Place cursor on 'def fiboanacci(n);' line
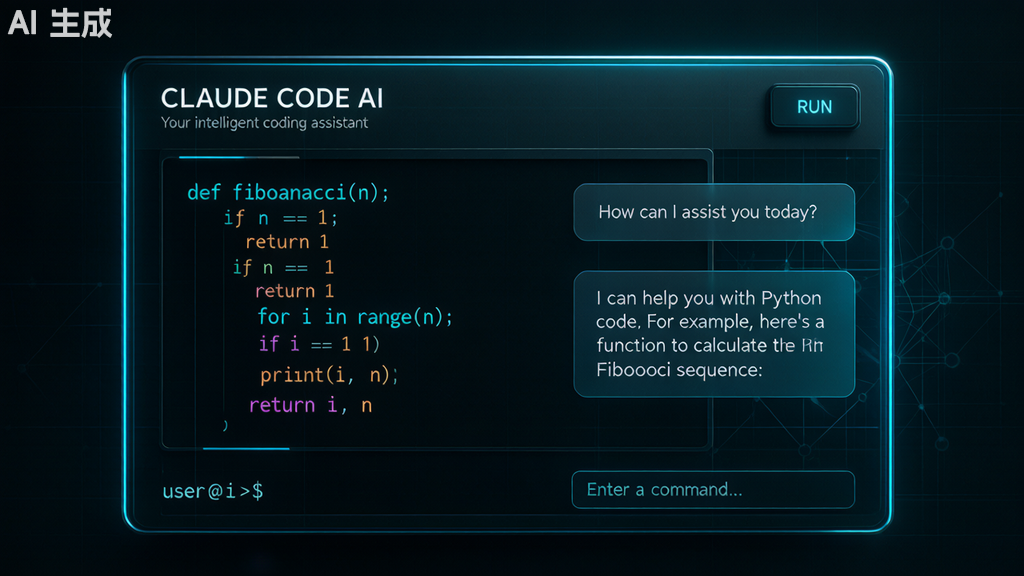 coord(288,193)
